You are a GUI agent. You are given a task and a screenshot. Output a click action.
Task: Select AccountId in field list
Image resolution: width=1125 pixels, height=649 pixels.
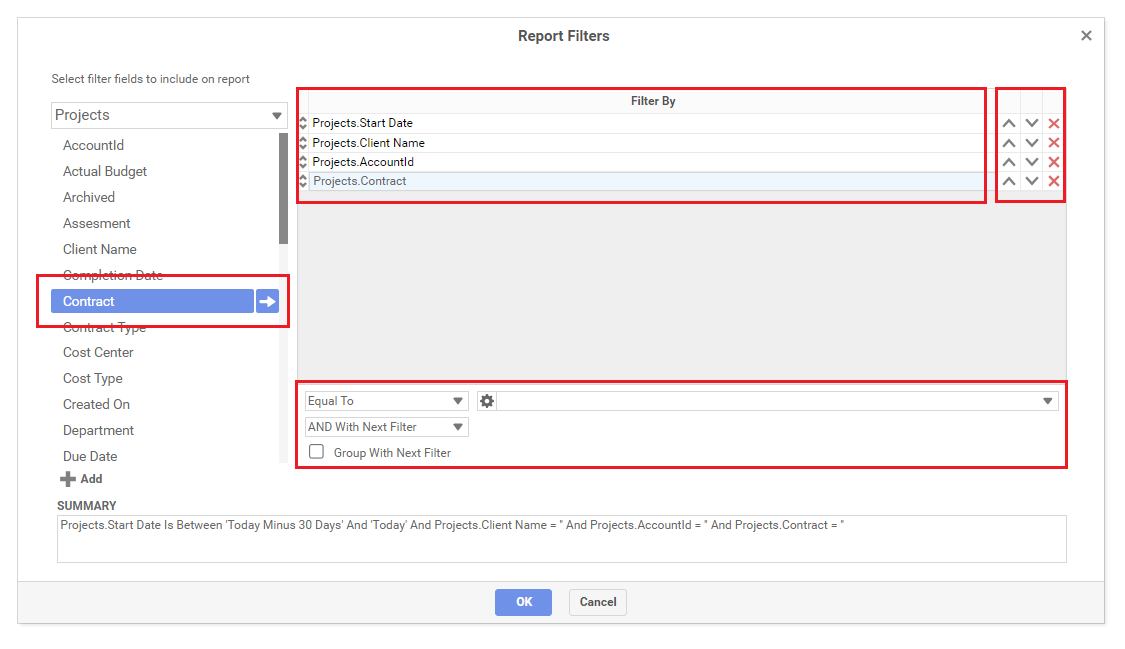click(93, 146)
